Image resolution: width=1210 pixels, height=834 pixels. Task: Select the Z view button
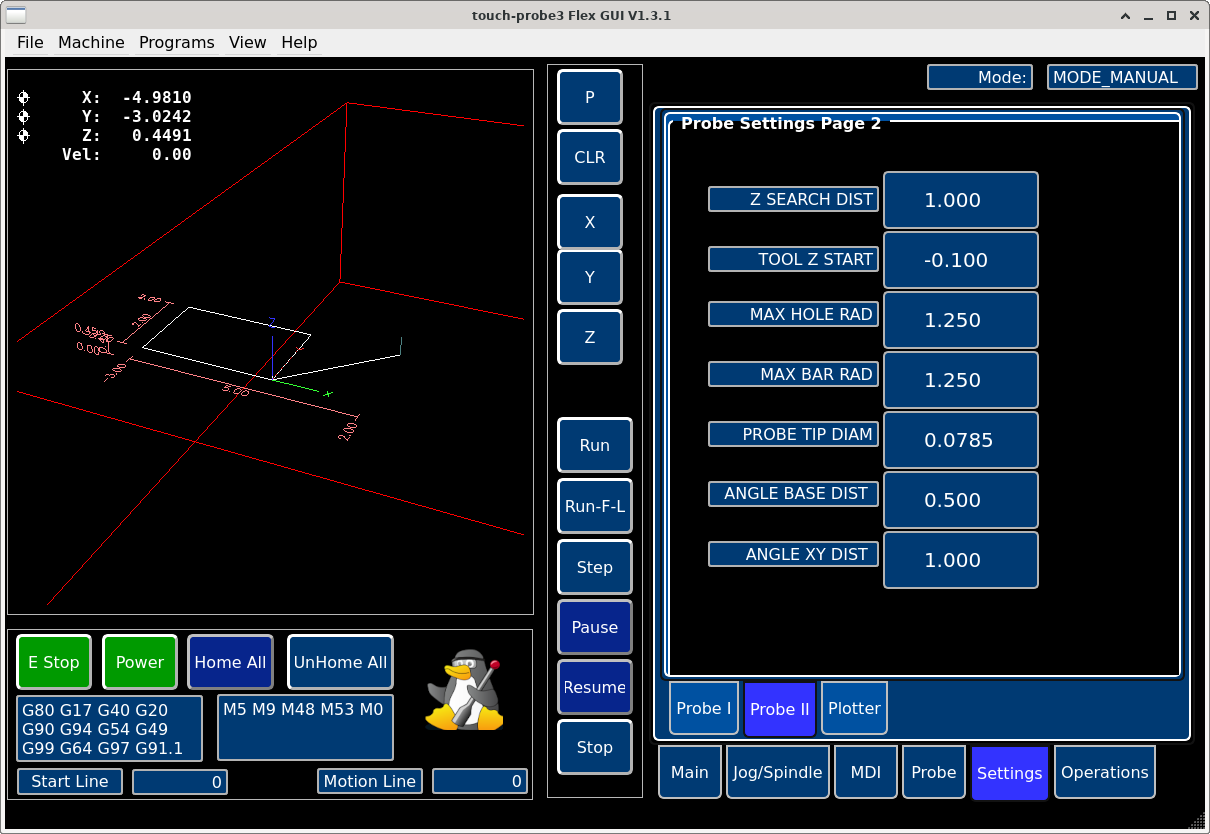[589, 337]
